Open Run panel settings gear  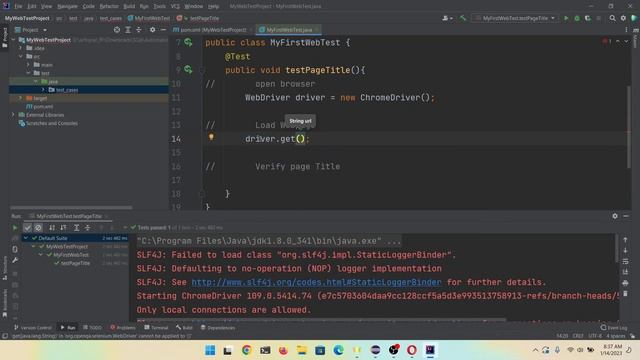coord(615,216)
